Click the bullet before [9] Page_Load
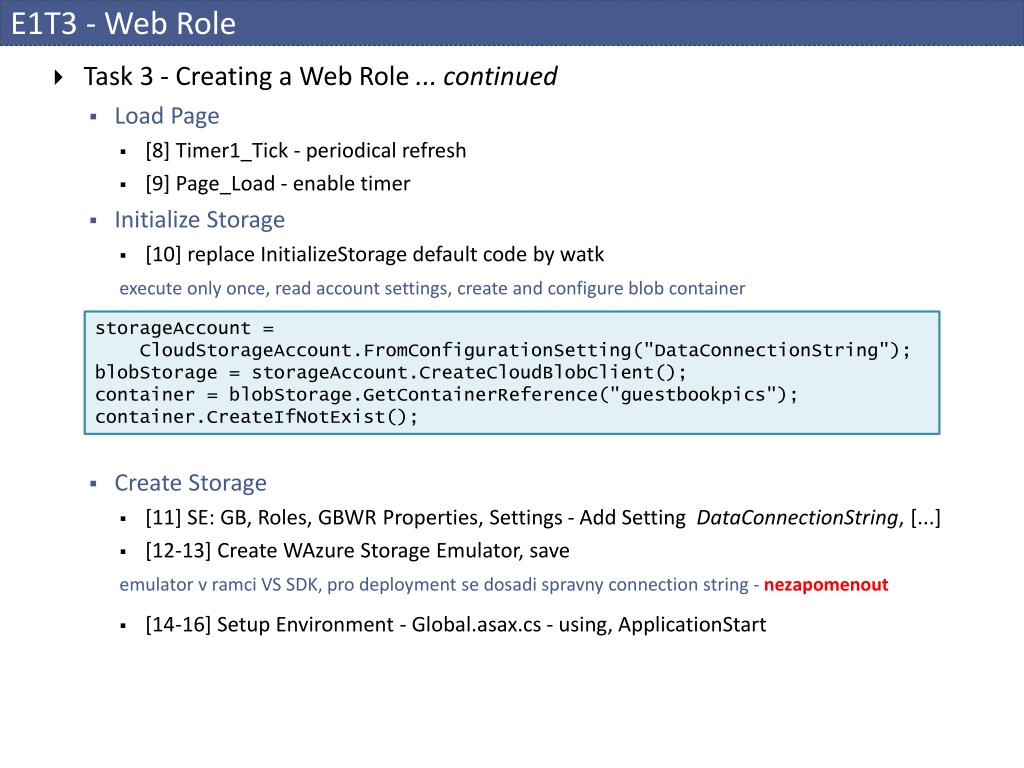1024x768 pixels. tap(123, 185)
